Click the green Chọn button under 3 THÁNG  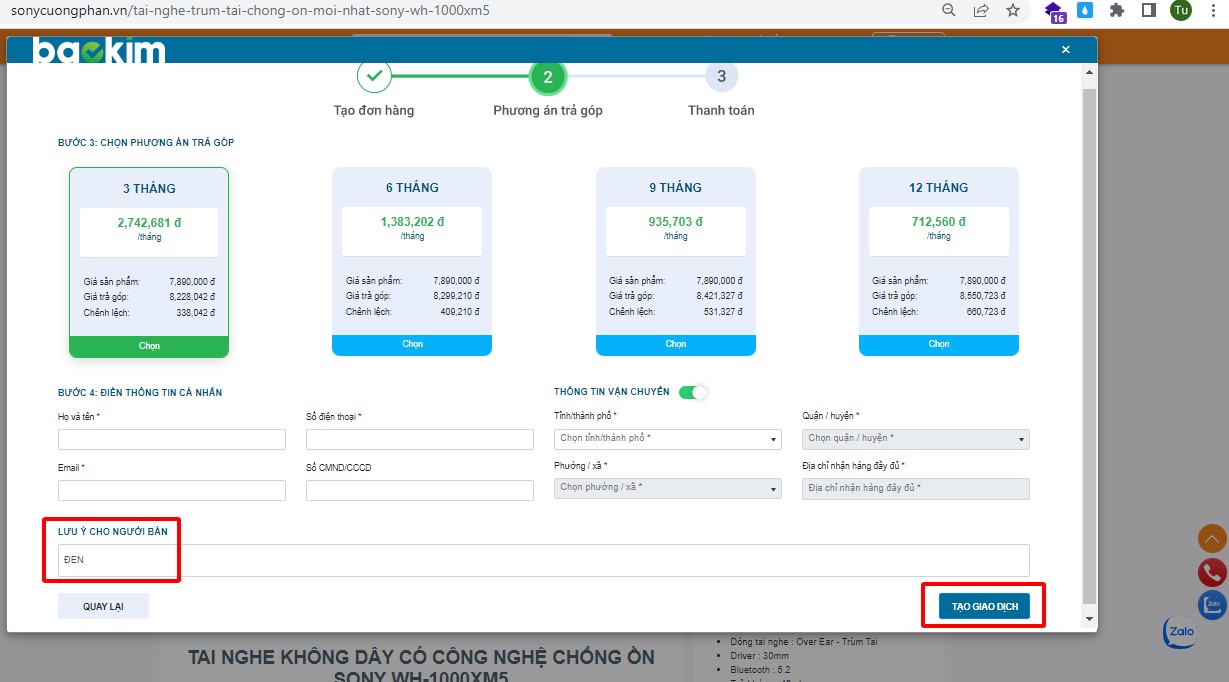pos(149,346)
